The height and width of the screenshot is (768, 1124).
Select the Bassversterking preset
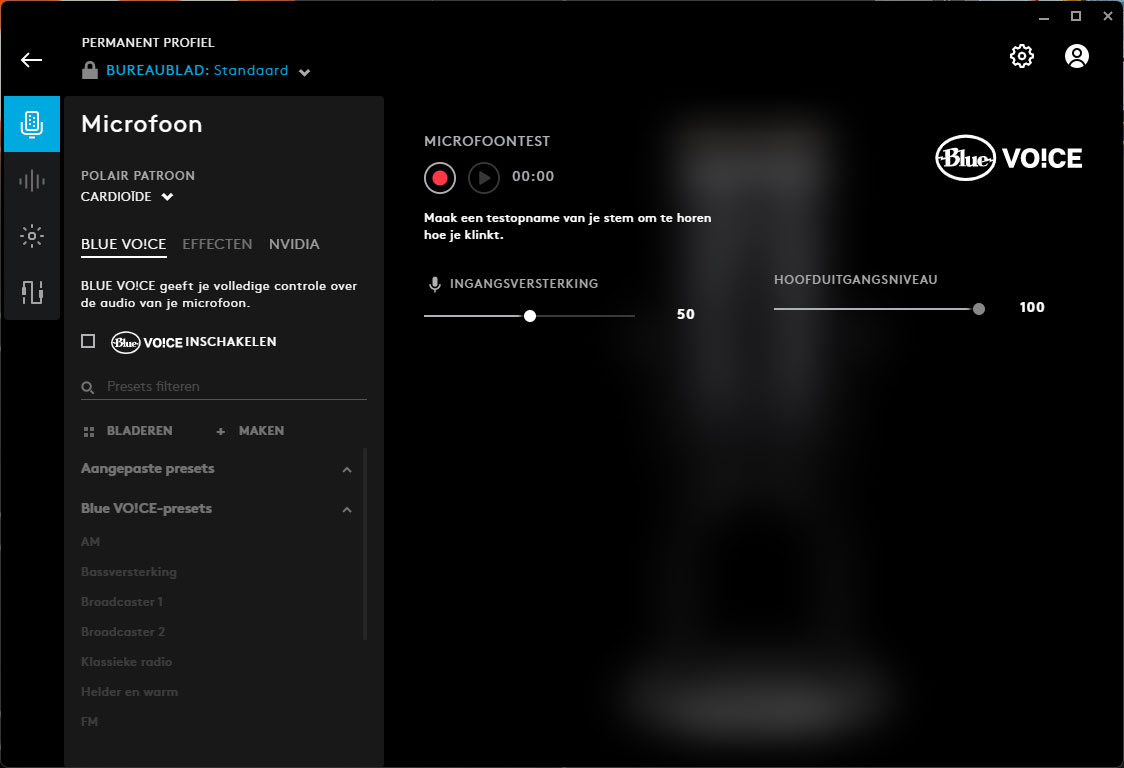click(129, 572)
